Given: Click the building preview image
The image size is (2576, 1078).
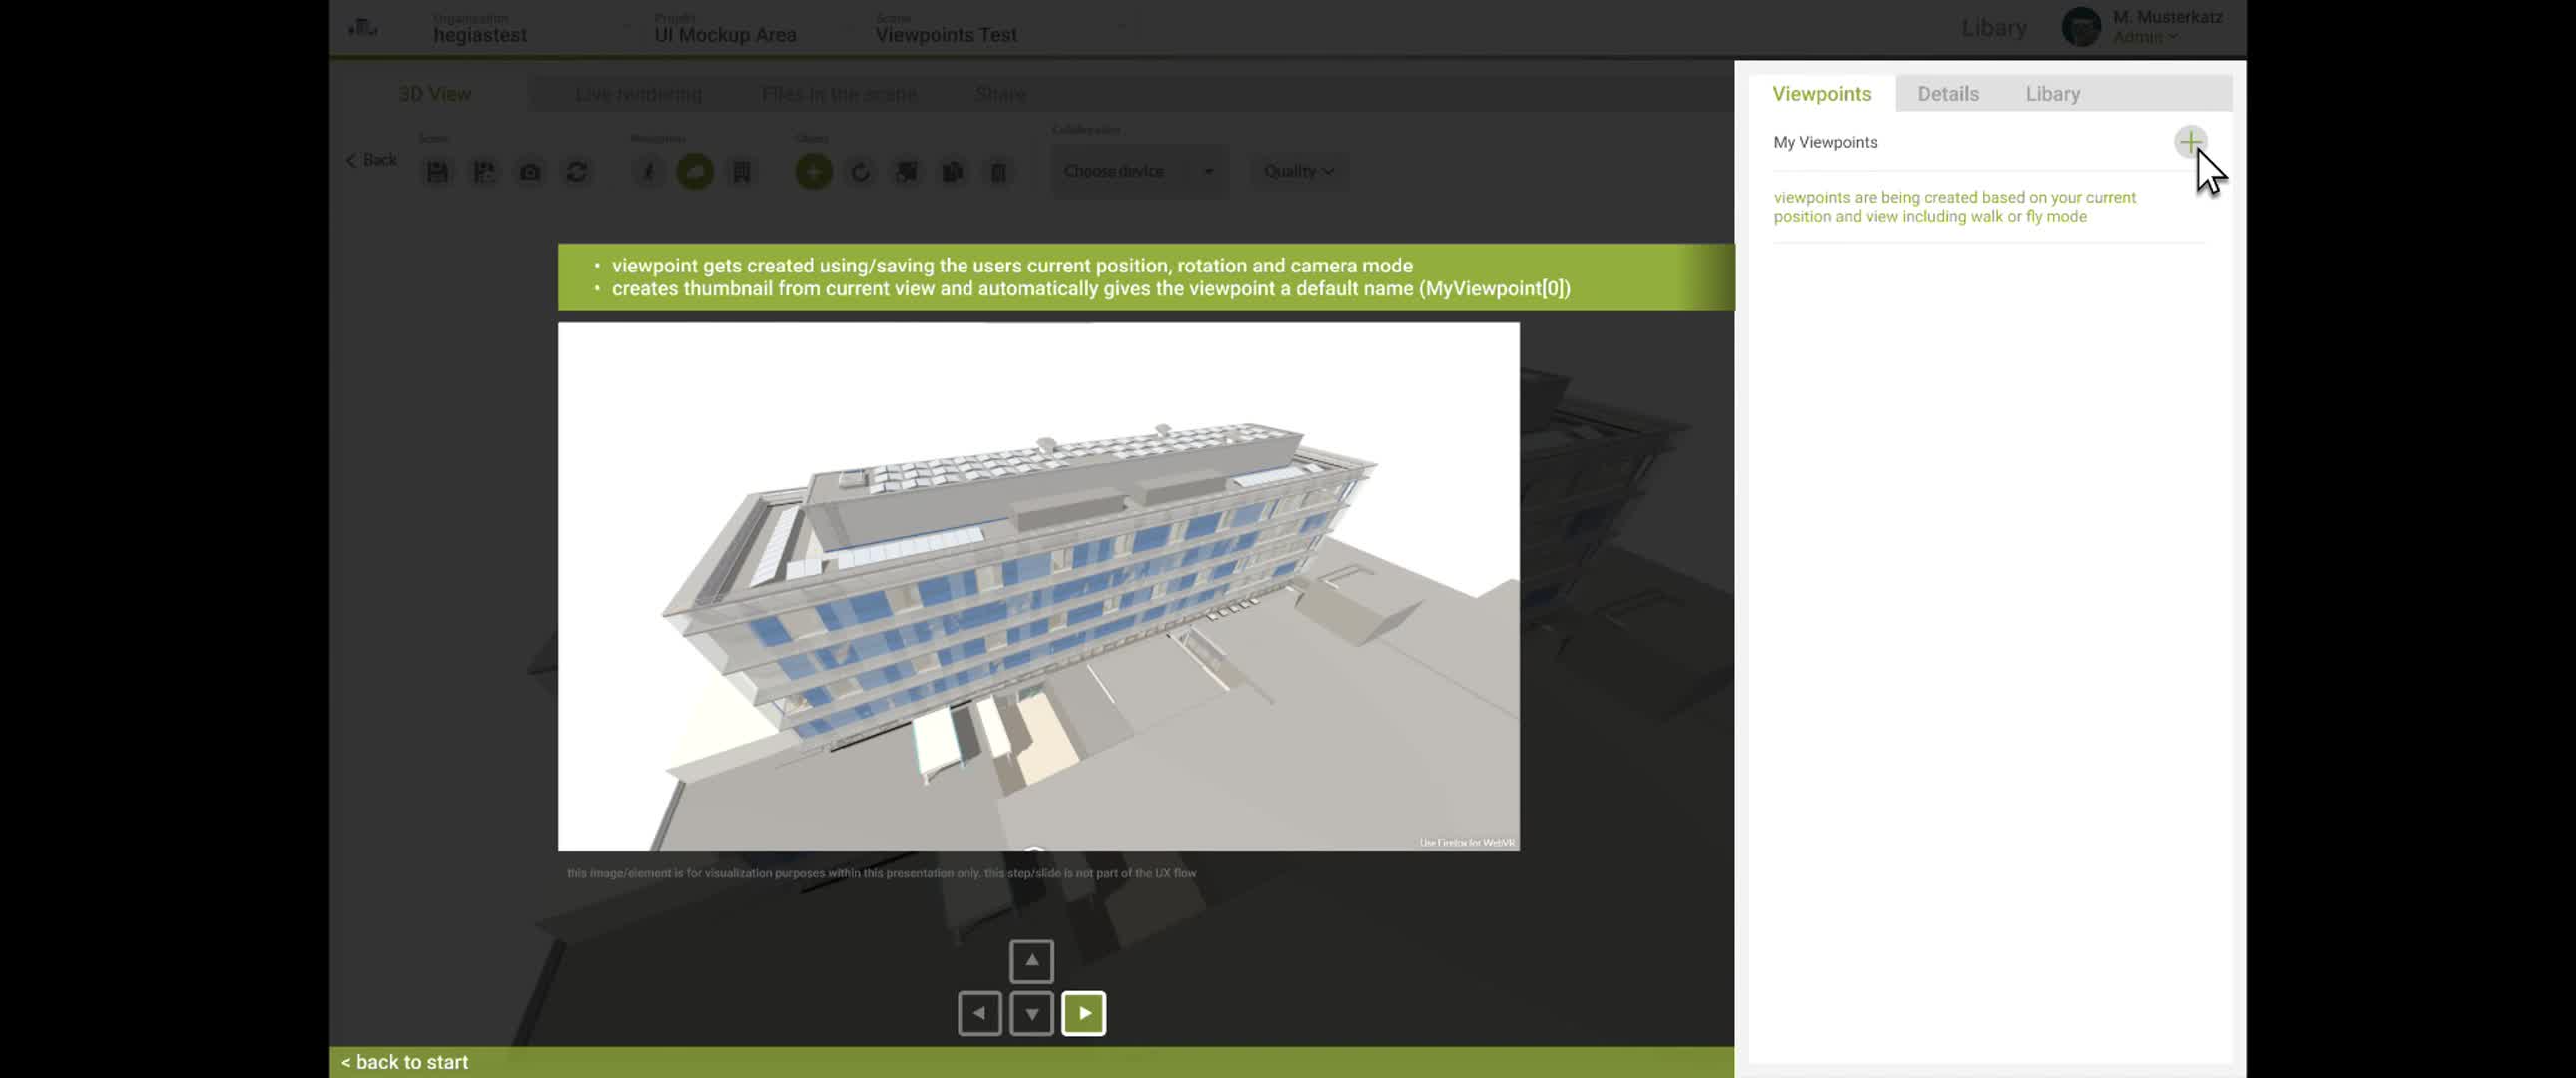Looking at the screenshot, I should click(x=1038, y=587).
